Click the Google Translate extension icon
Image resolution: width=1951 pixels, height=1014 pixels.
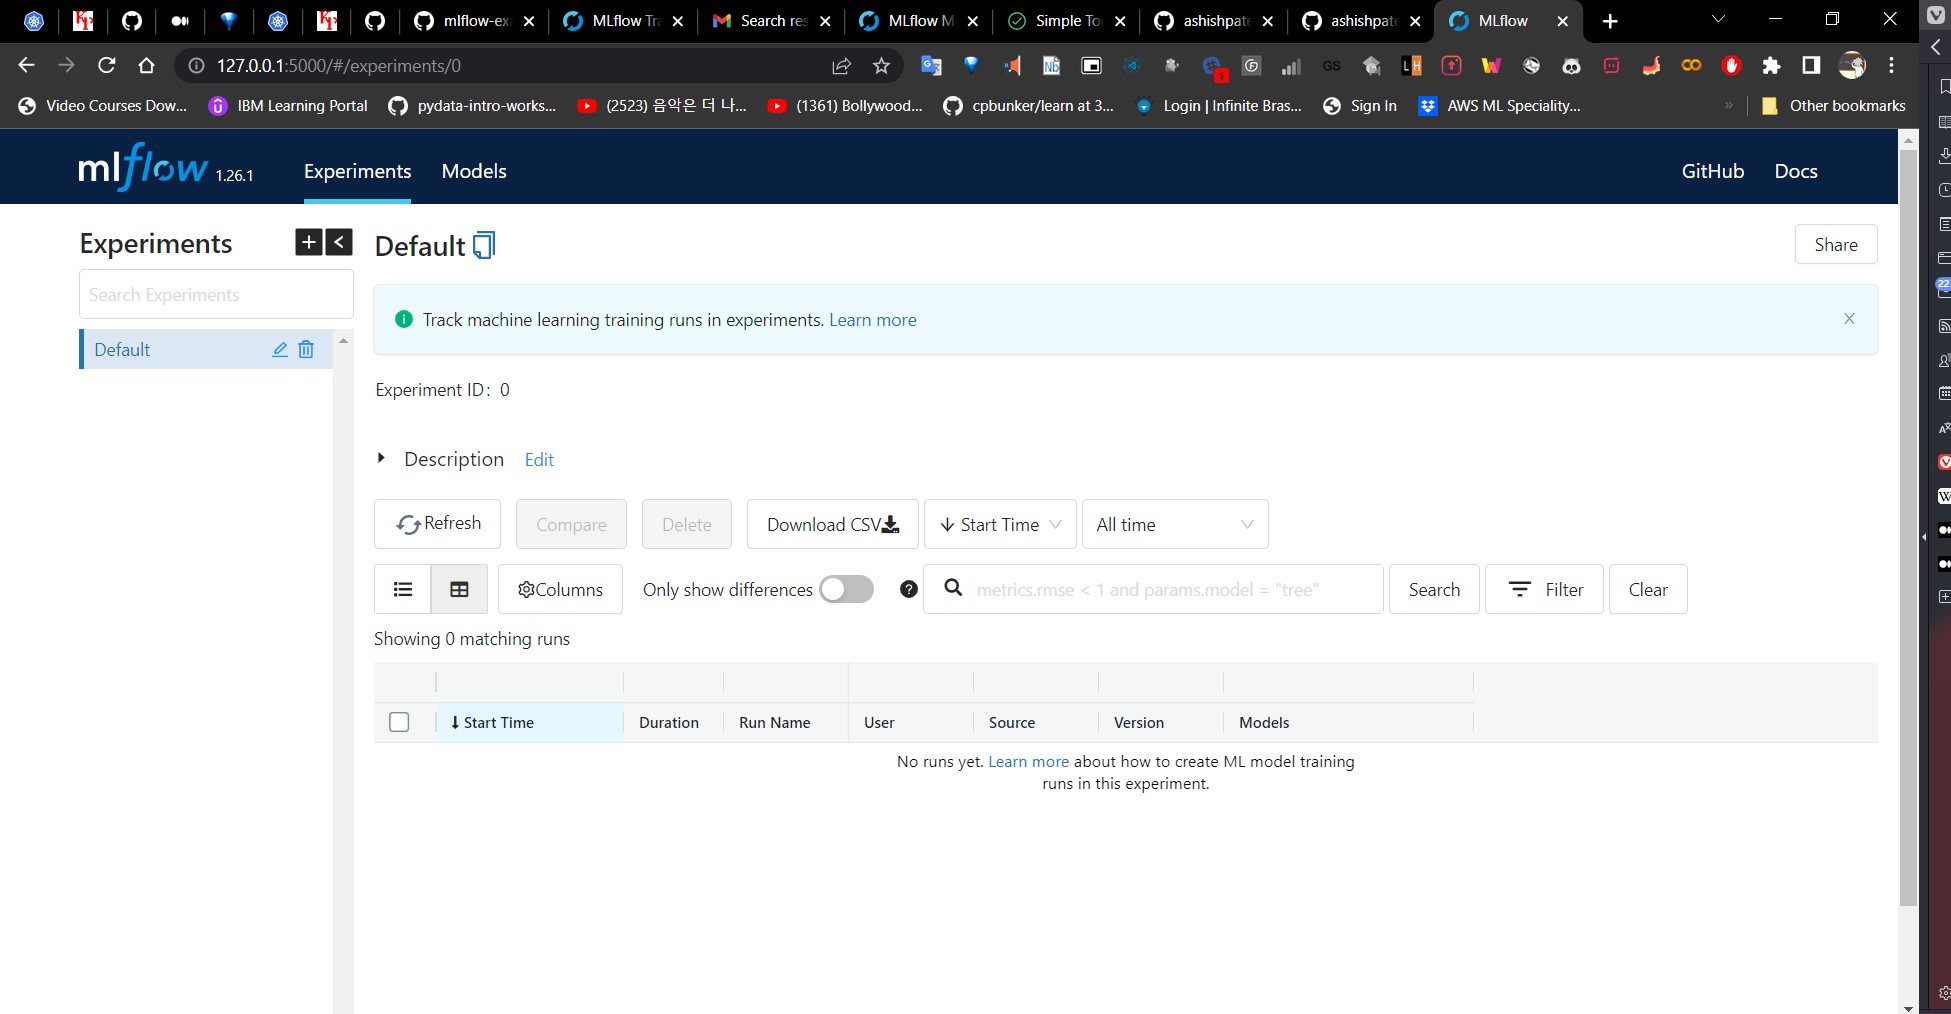pyautogui.click(x=931, y=65)
